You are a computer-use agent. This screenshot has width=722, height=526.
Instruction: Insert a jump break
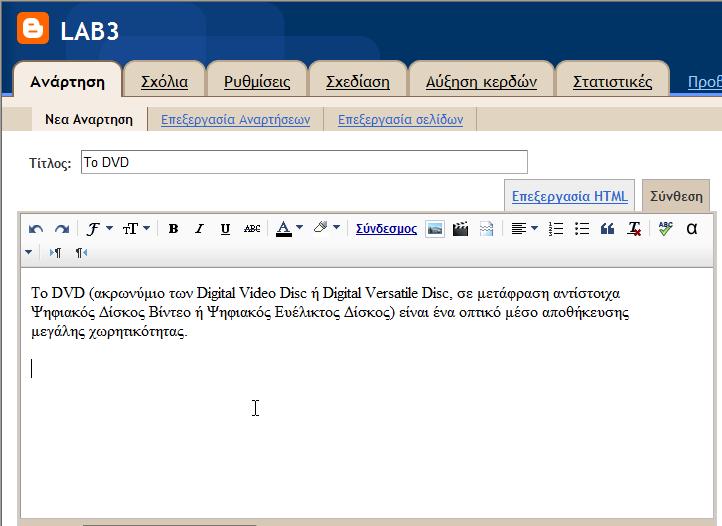pos(486,229)
